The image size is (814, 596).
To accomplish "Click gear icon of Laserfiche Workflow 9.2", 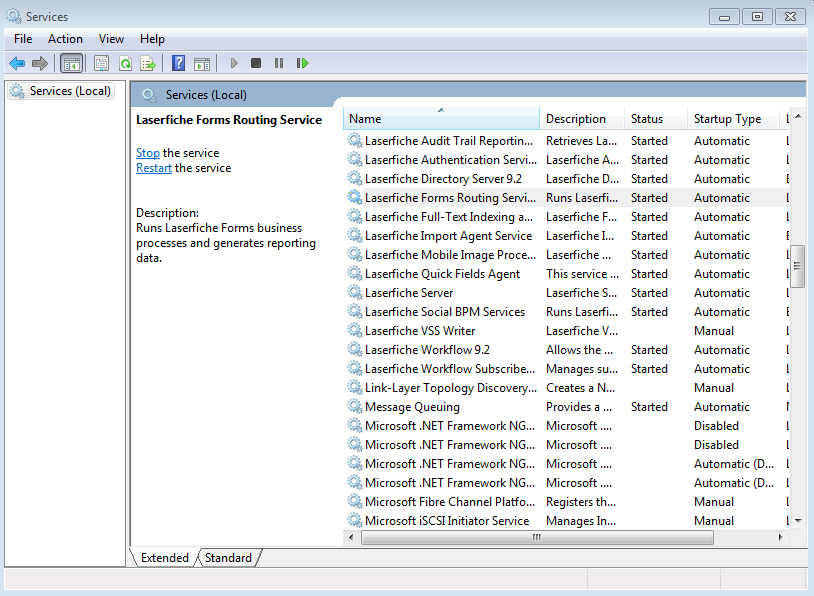I will click(x=355, y=349).
